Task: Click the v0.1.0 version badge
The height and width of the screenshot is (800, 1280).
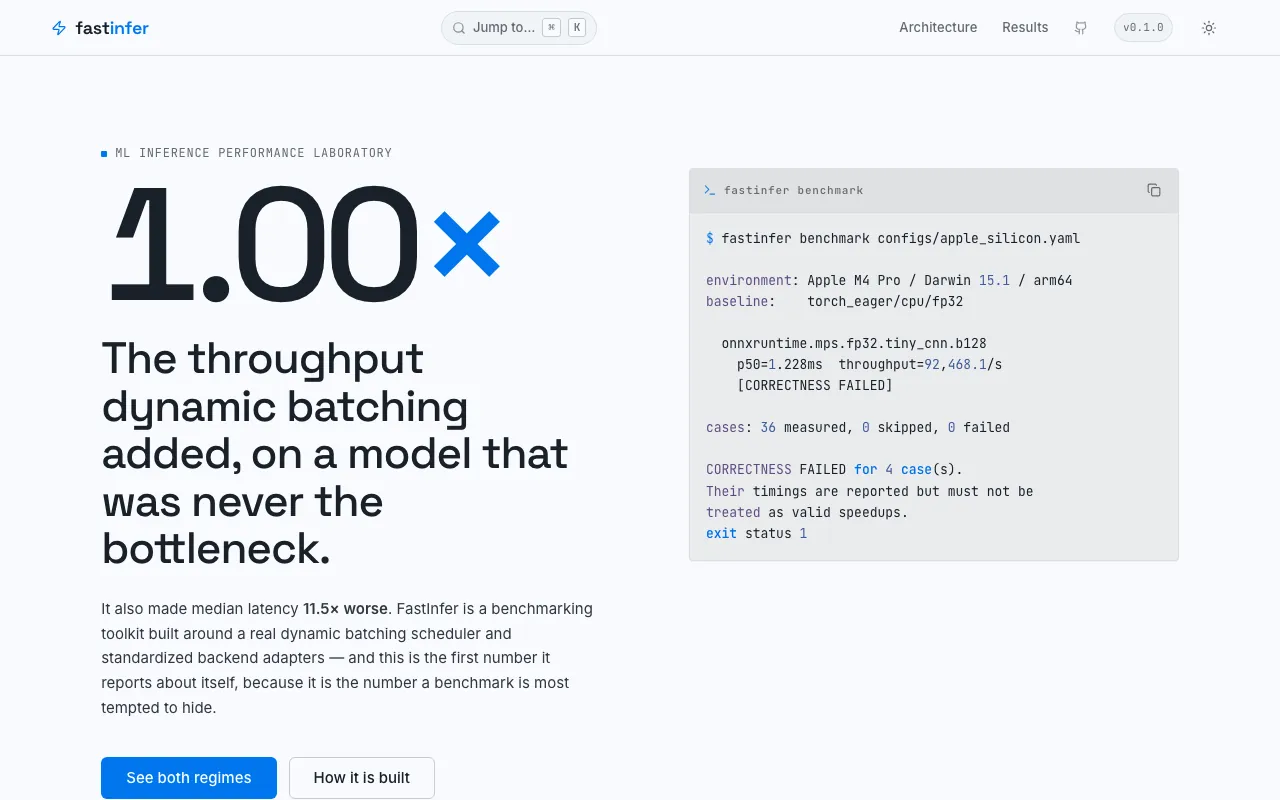Action: (x=1143, y=28)
